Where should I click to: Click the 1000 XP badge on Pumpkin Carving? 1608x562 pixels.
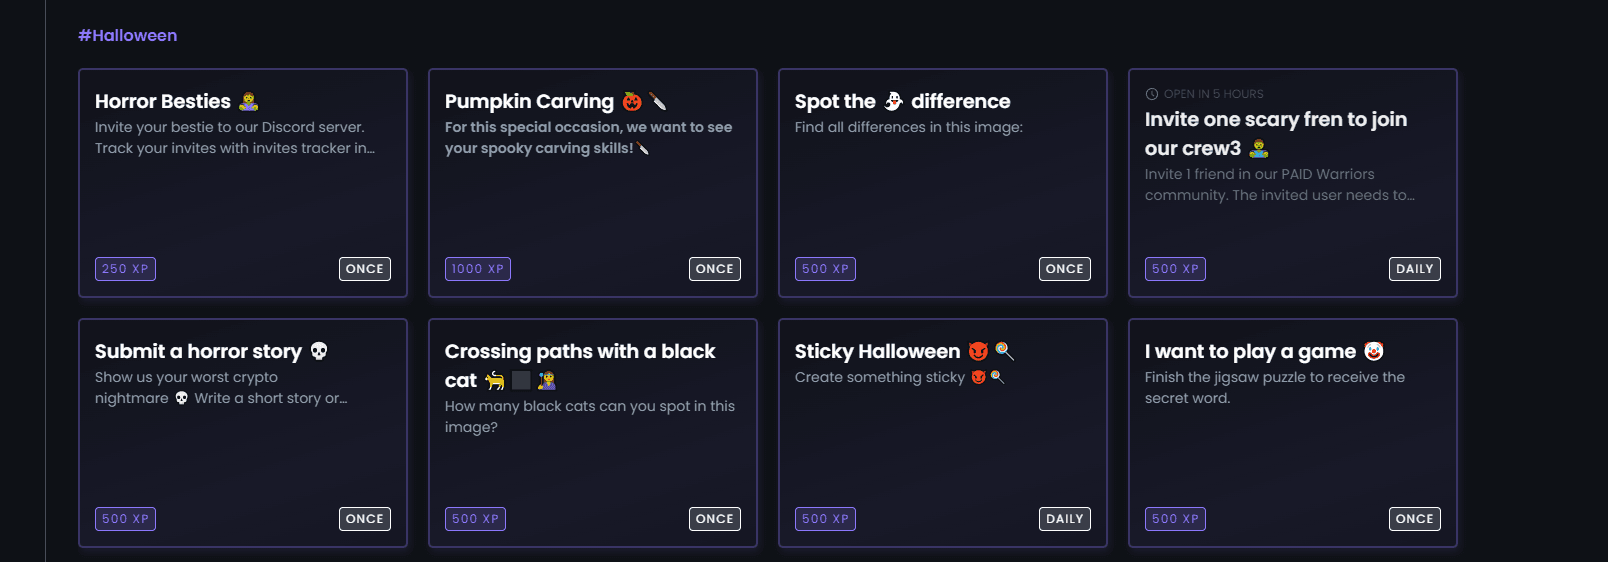[x=477, y=269]
